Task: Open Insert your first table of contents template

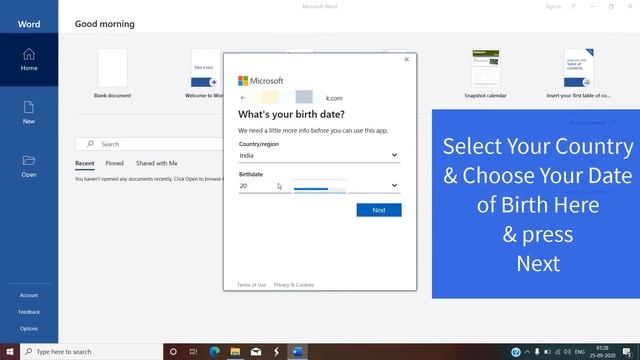Action: click(578, 73)
